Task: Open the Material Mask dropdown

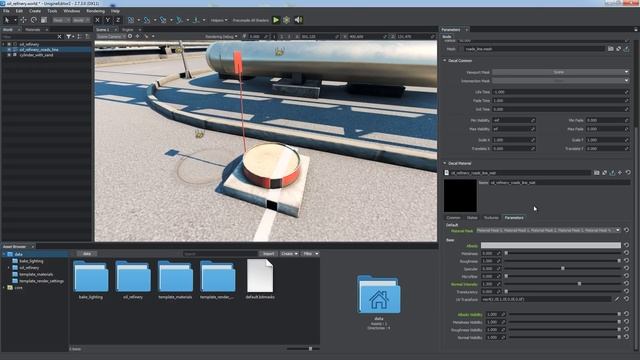Action: tap(548, 231)
